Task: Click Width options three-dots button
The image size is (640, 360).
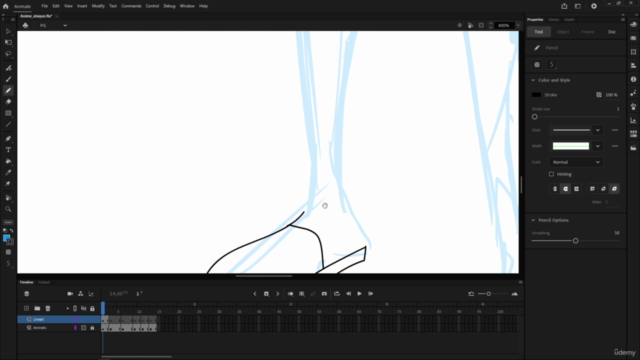Action: point(615,146)
